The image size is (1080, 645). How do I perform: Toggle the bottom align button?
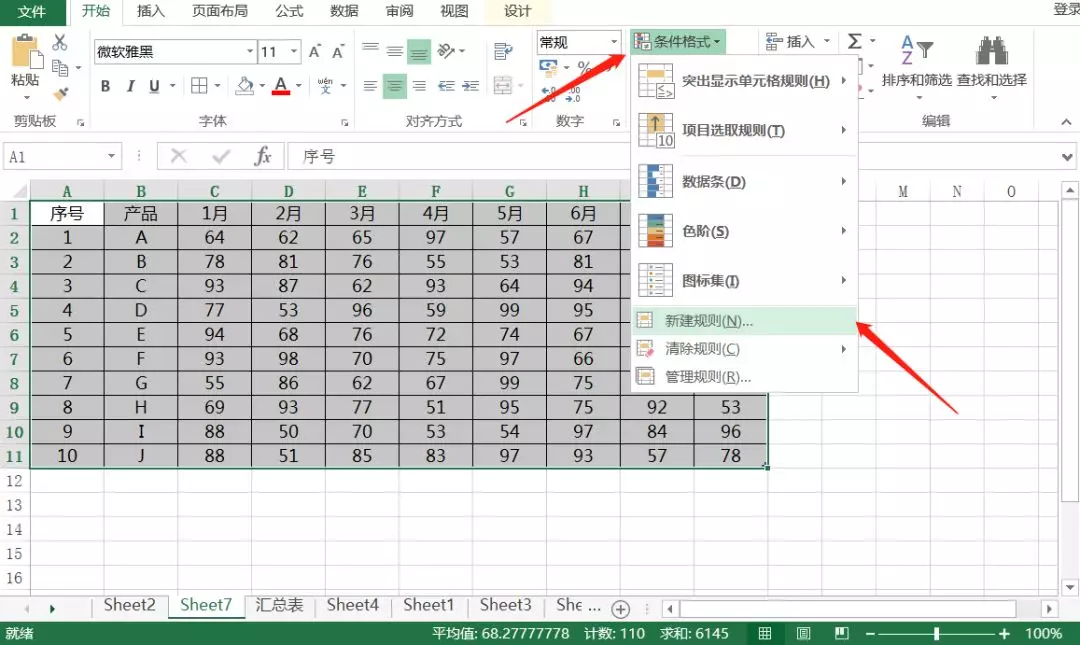pyautogui.click(x=419, y=52)
